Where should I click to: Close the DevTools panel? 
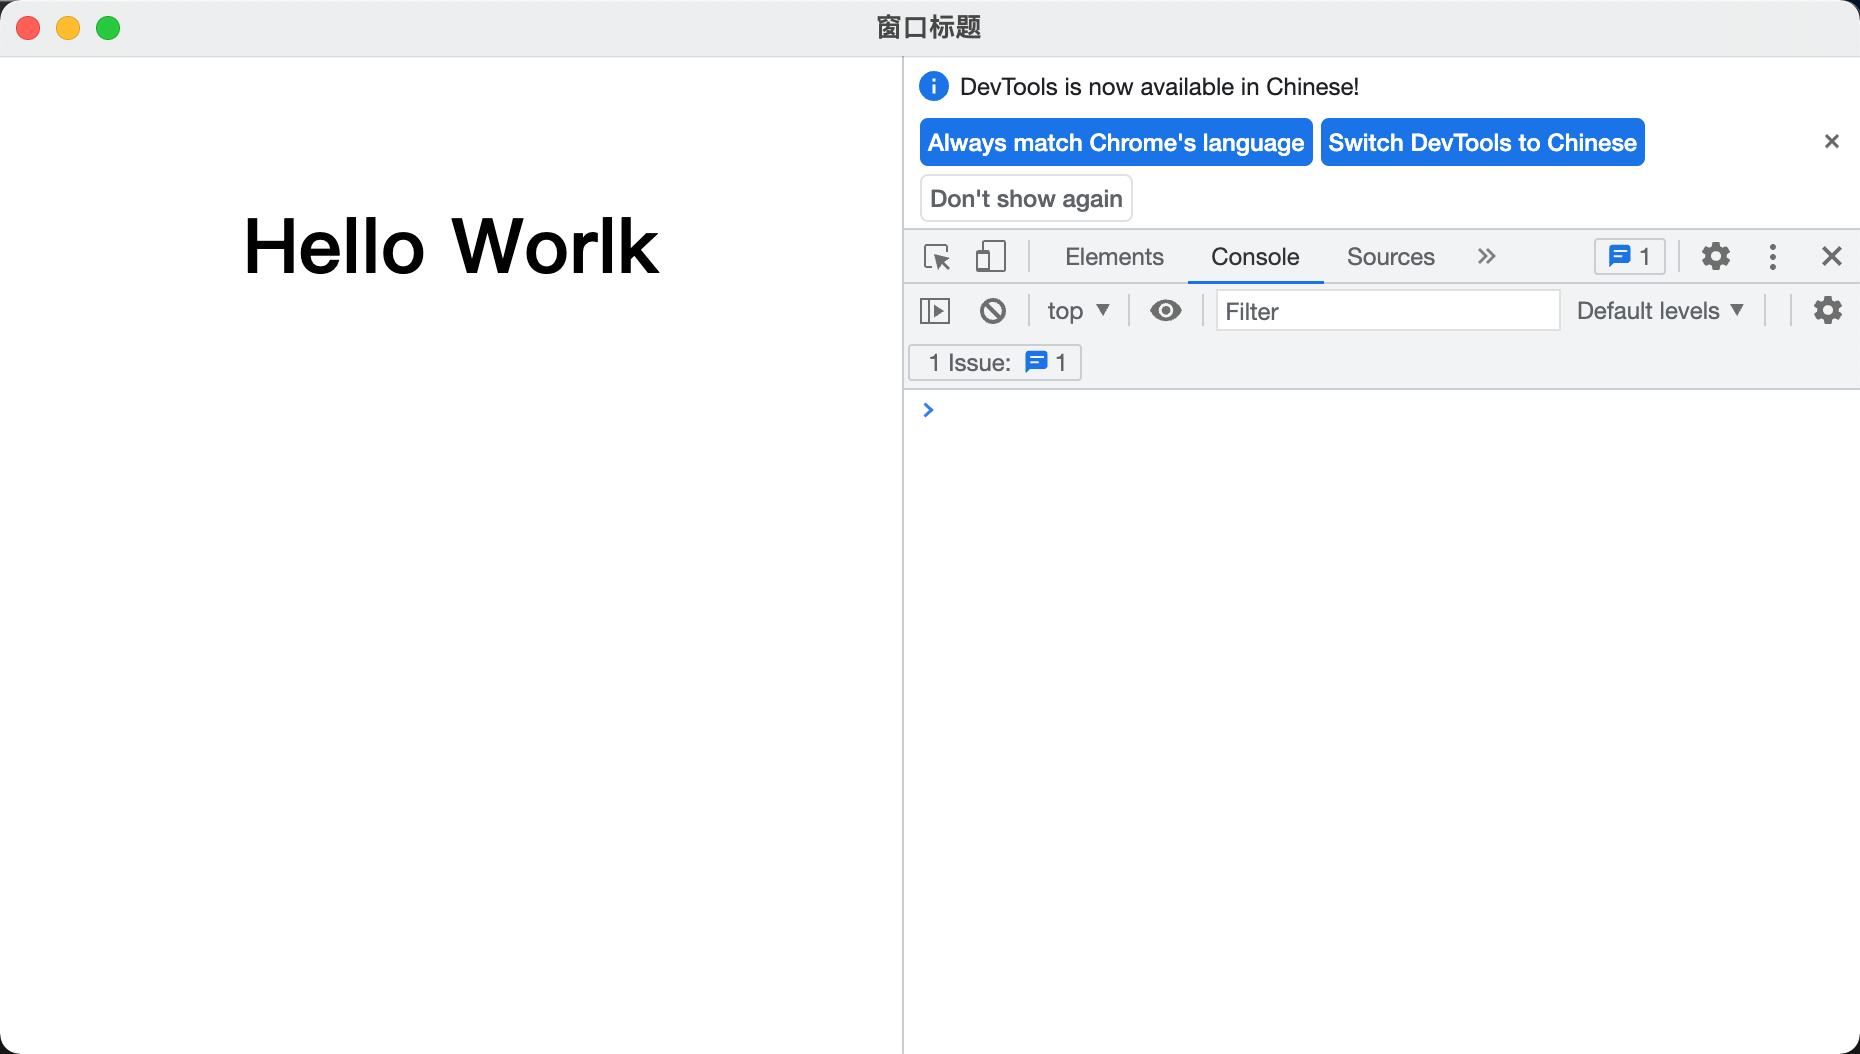1831,257
